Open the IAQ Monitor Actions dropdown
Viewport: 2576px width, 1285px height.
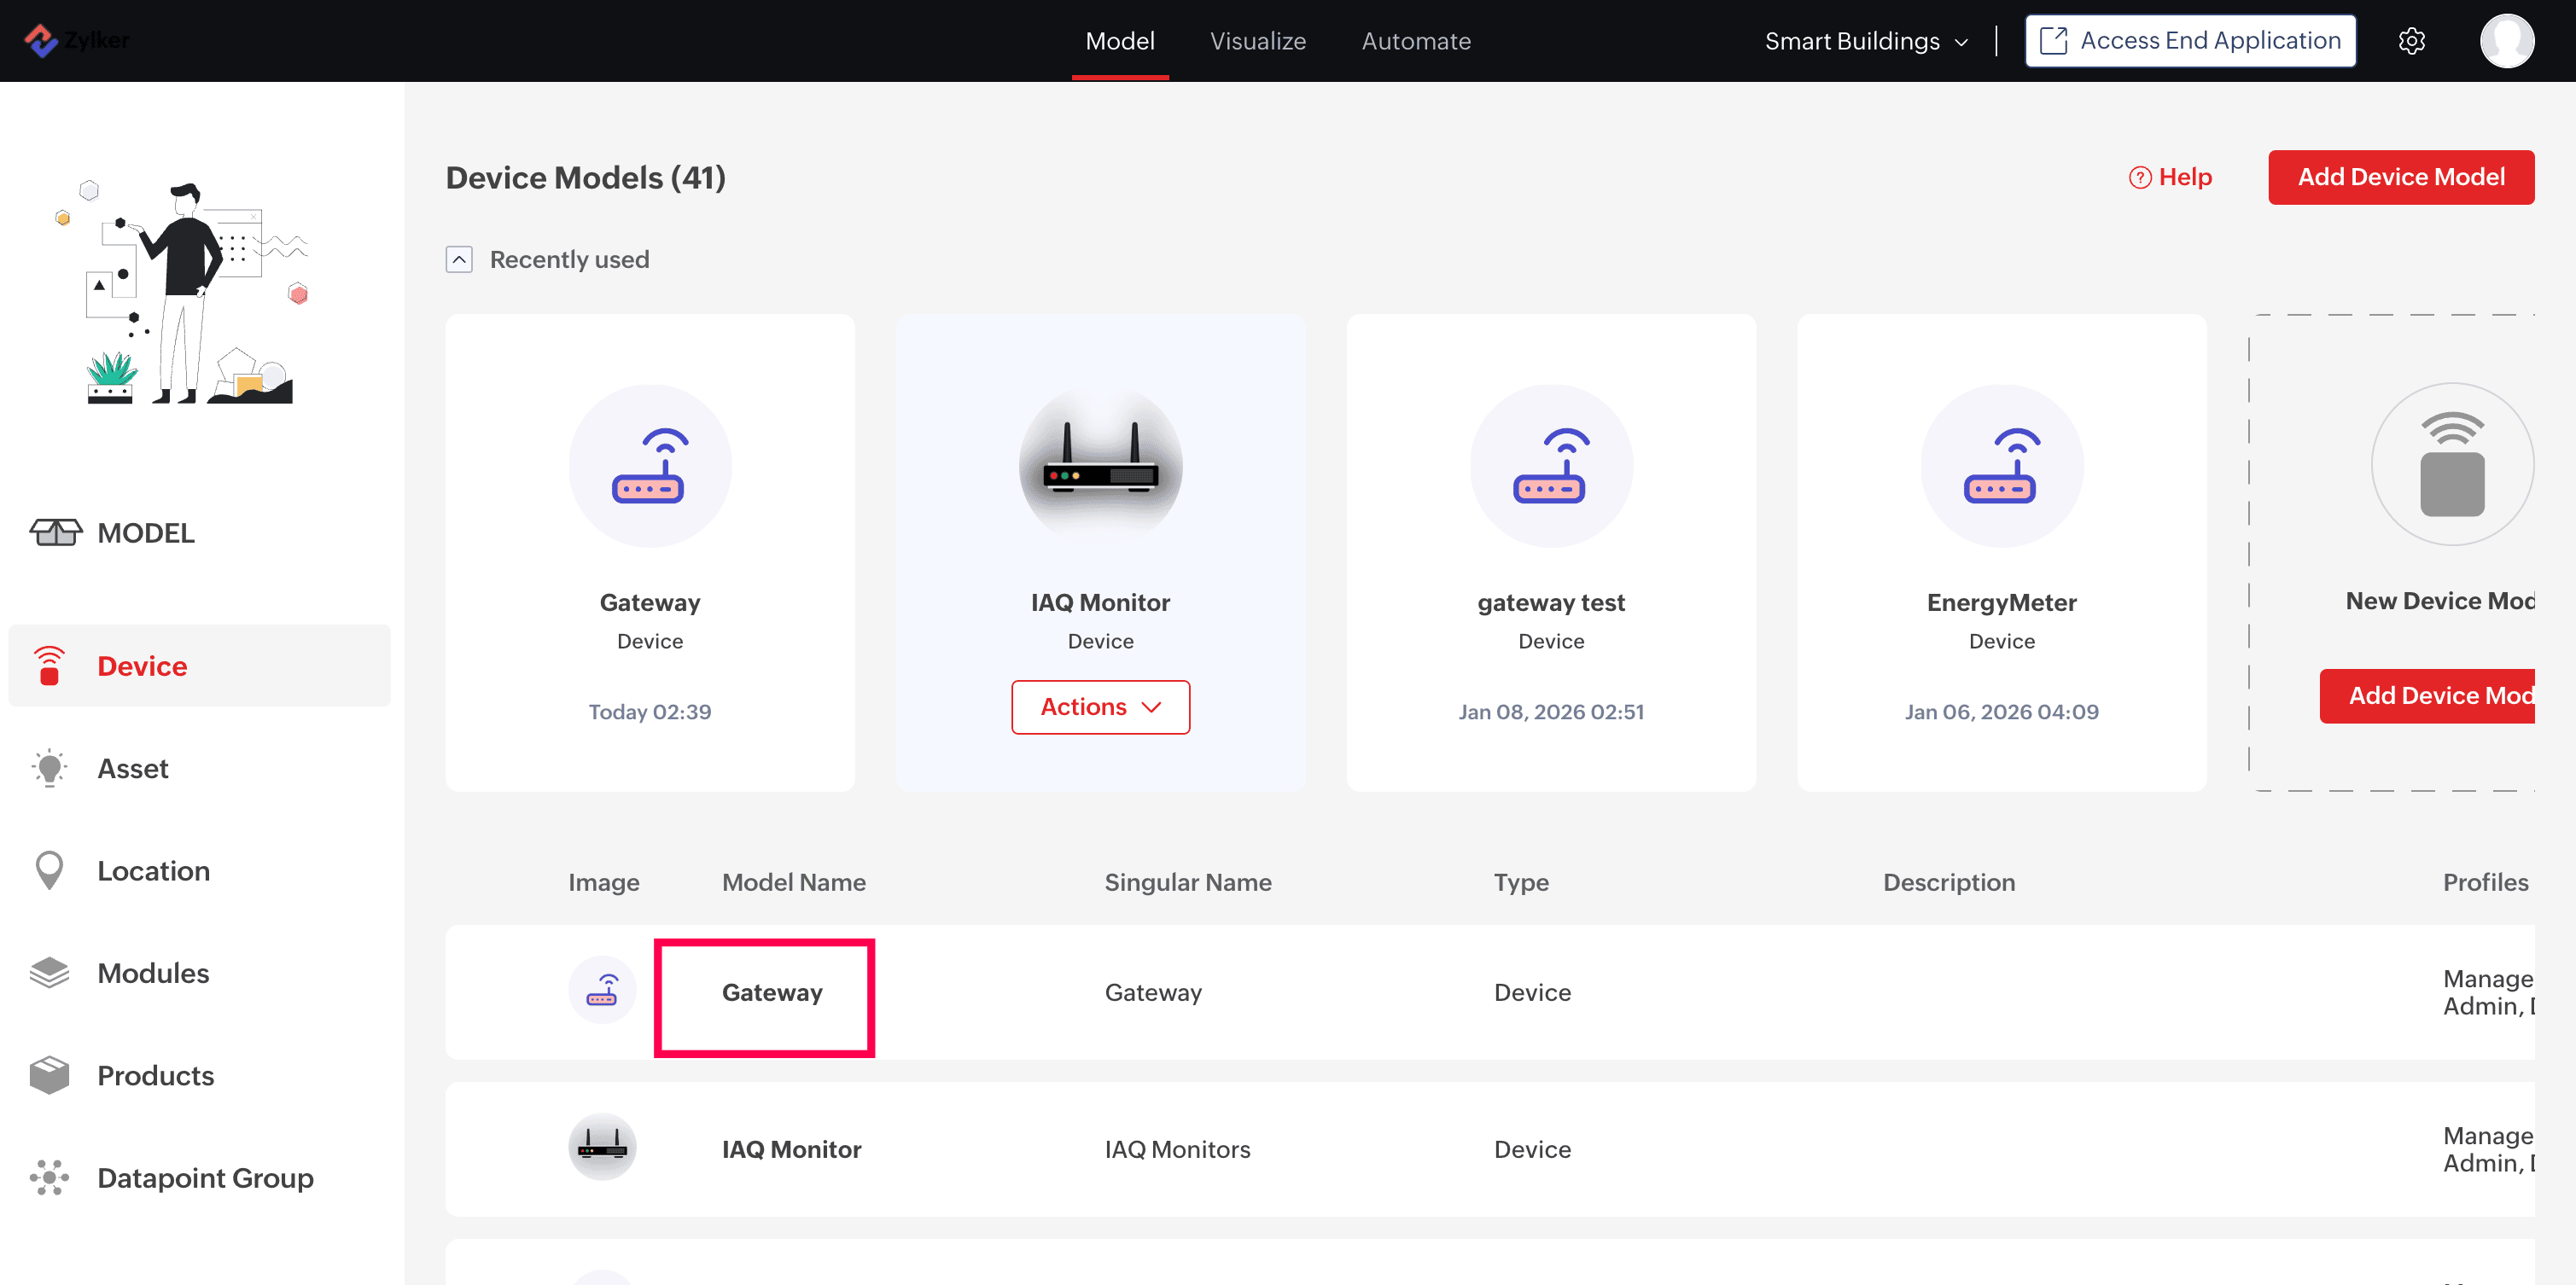(1100, 707)
